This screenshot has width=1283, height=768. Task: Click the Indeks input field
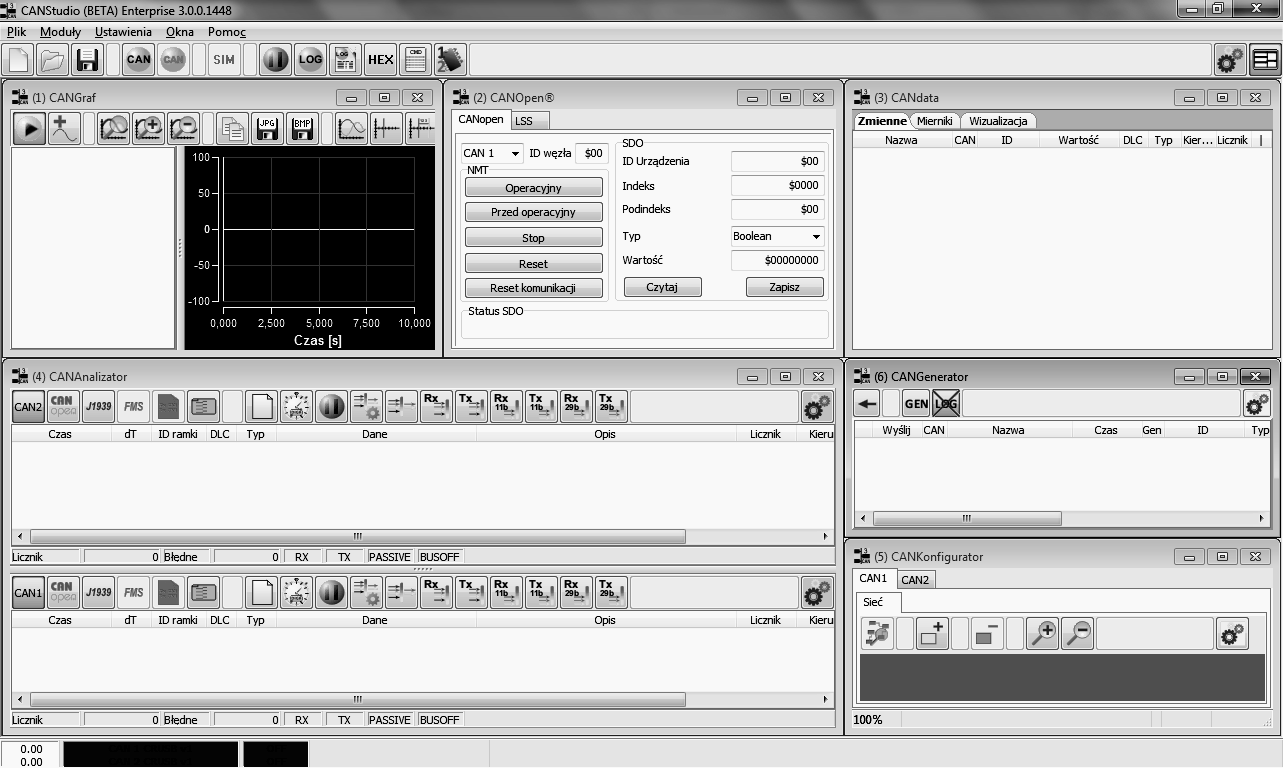coord(777,185)
